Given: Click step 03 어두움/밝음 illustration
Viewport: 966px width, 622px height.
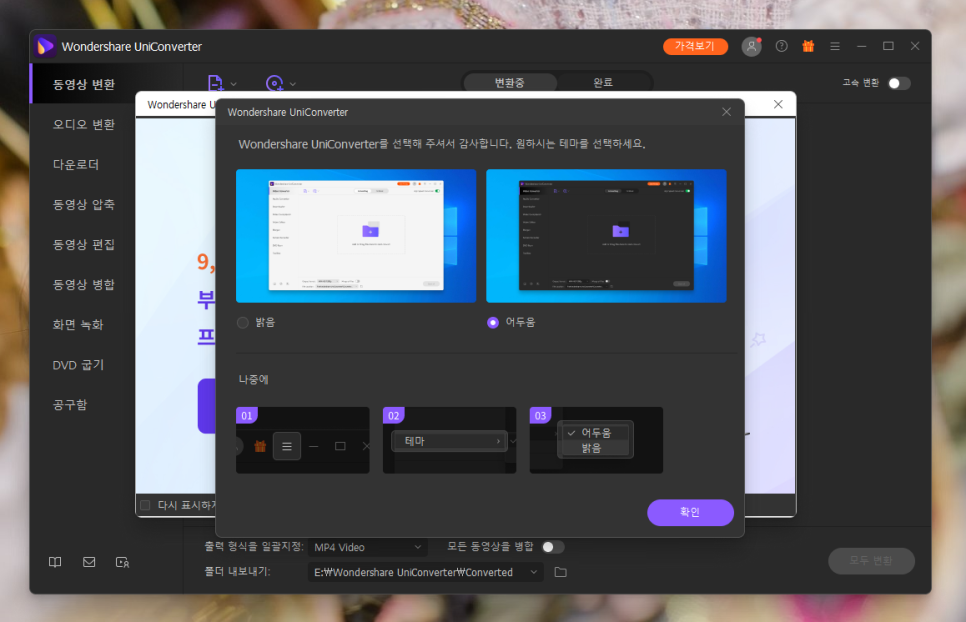Looking at the screenshot, I should click(x=596, y=440).
